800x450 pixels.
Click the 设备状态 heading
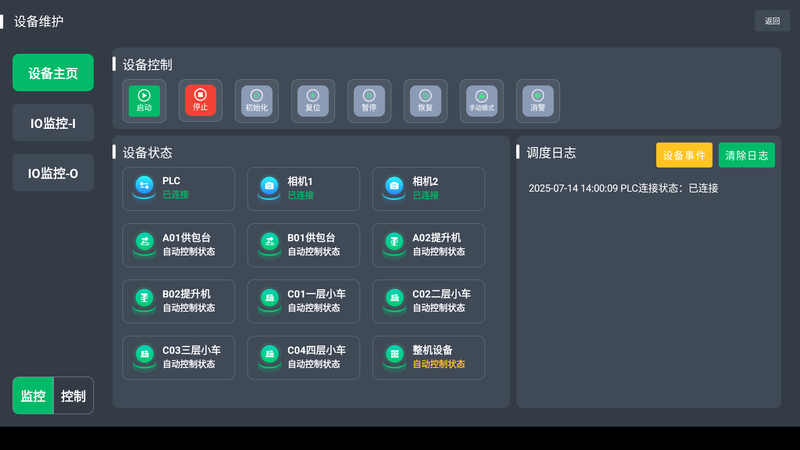pos(147,153)
